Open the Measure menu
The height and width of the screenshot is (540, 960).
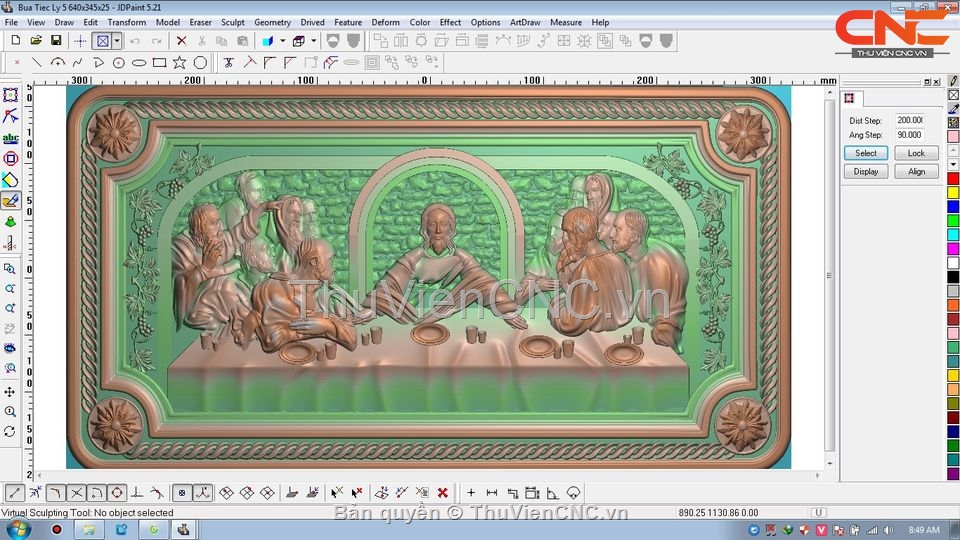(x=566, y=22)
